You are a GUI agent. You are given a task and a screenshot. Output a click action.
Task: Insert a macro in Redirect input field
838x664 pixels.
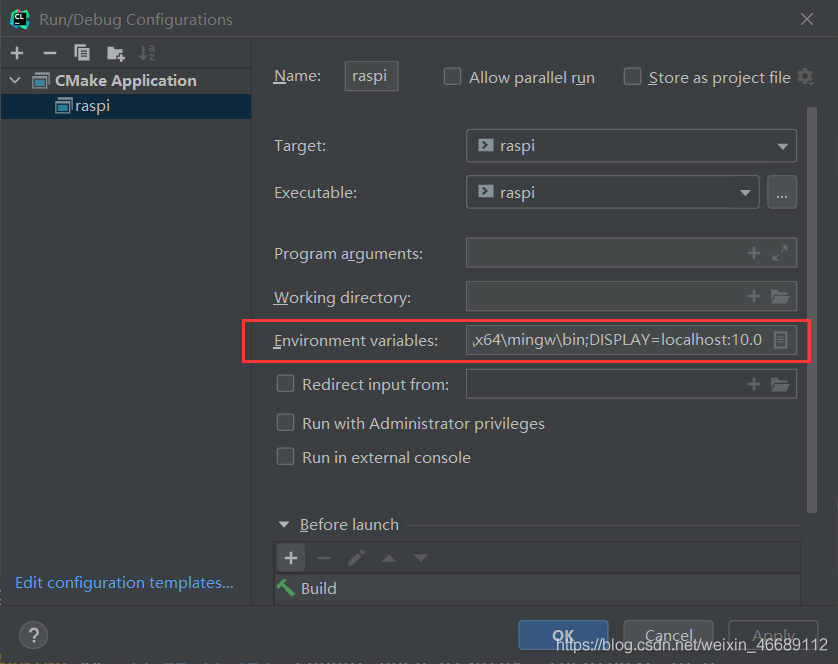point(754,384)
